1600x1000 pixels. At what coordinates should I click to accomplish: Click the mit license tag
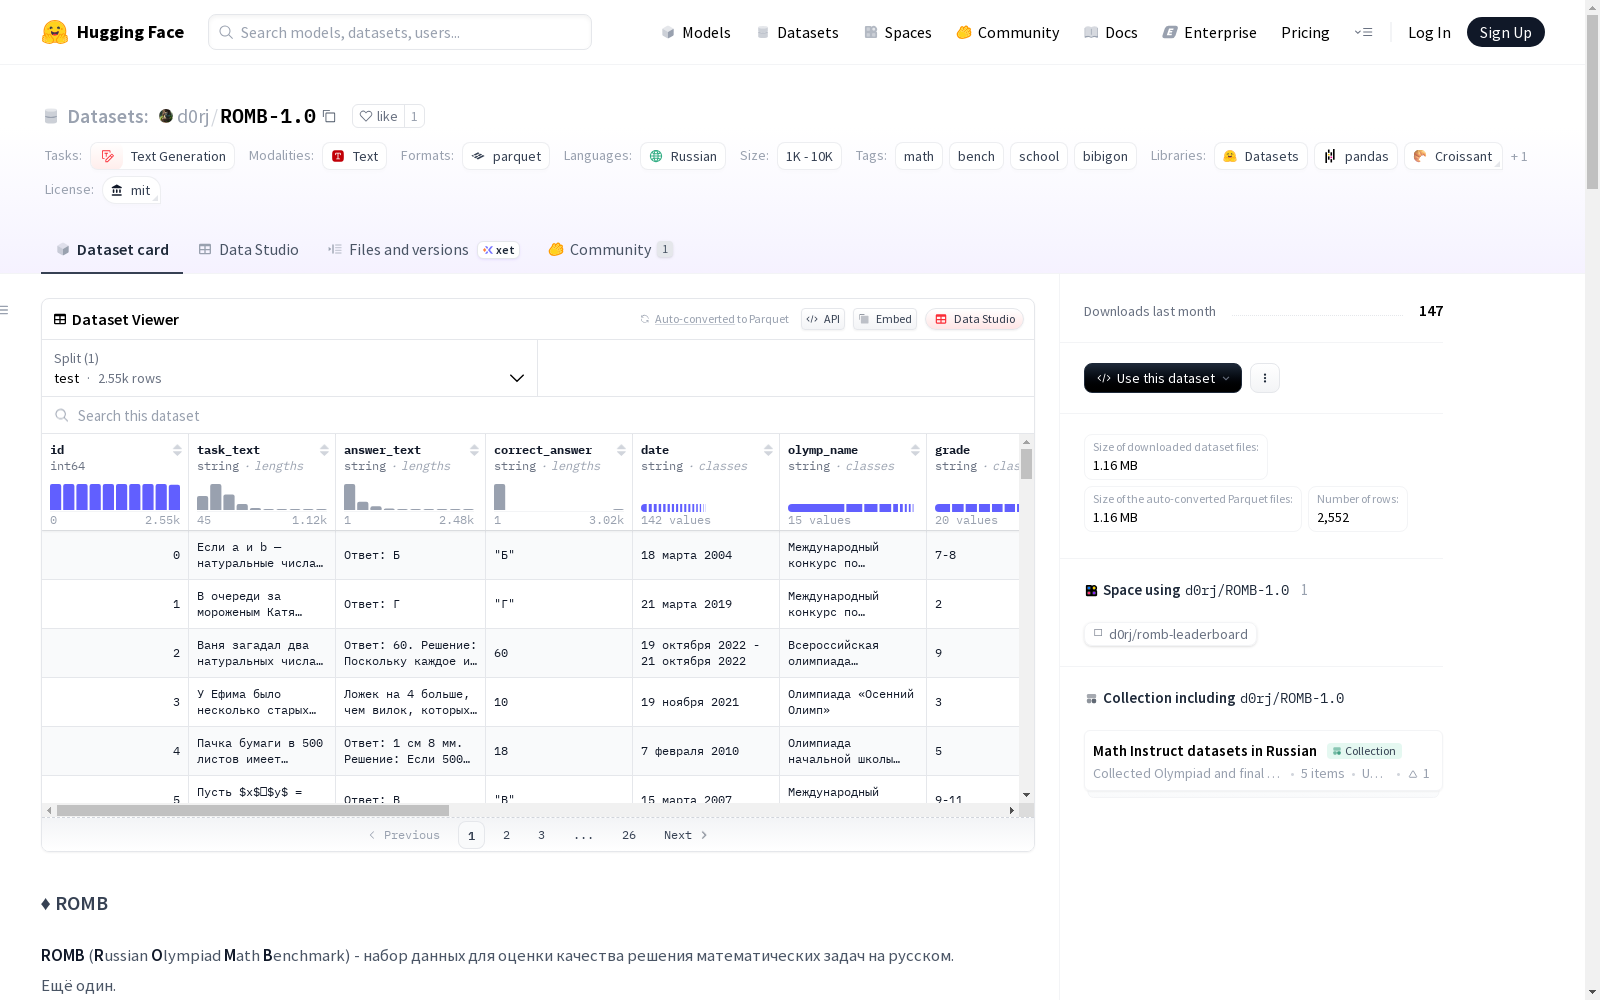(131, 190)
